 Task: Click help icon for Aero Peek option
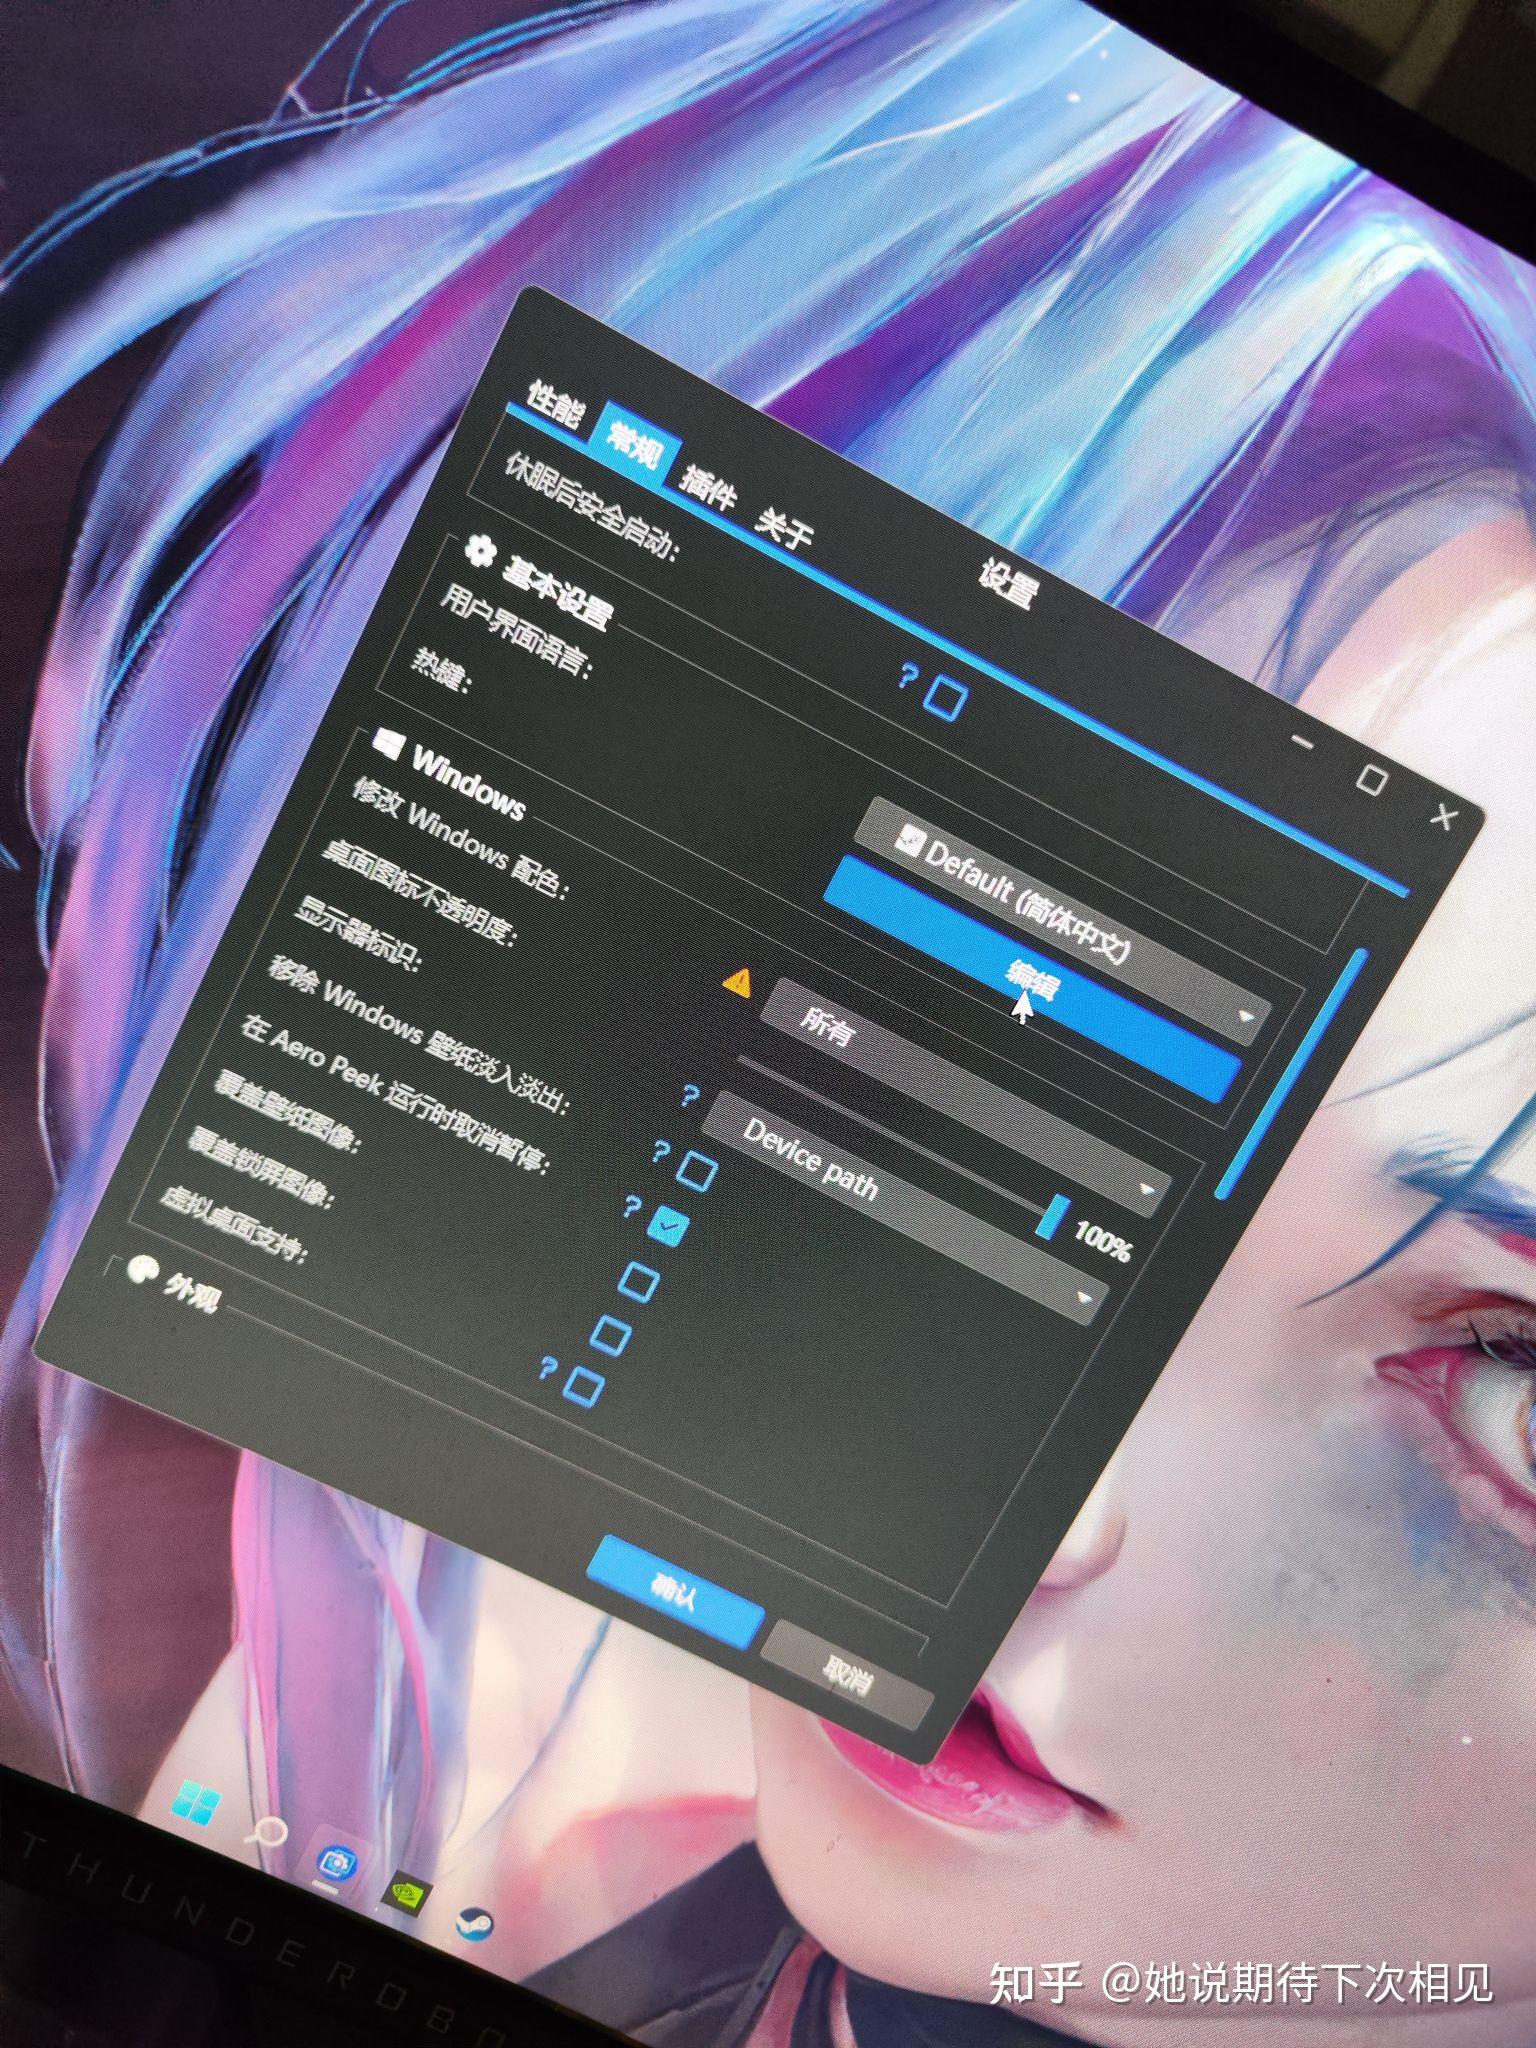(631, 1207)
